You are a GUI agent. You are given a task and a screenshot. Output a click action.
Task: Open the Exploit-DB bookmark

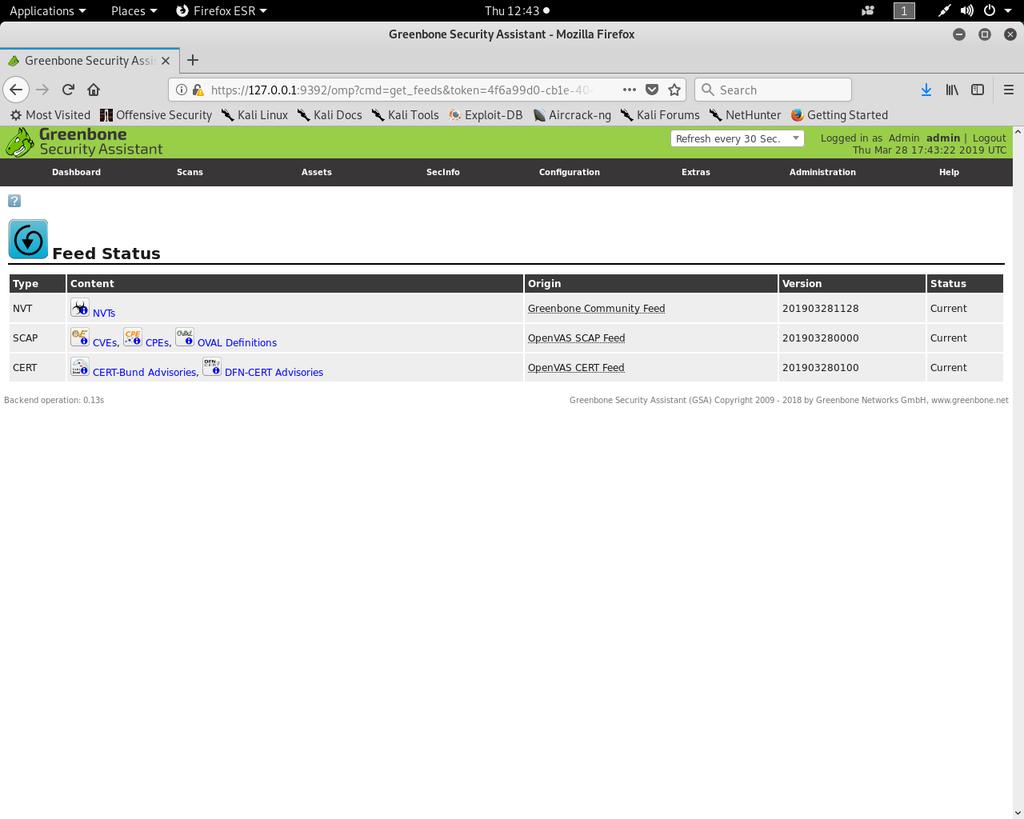click(486, 115)
